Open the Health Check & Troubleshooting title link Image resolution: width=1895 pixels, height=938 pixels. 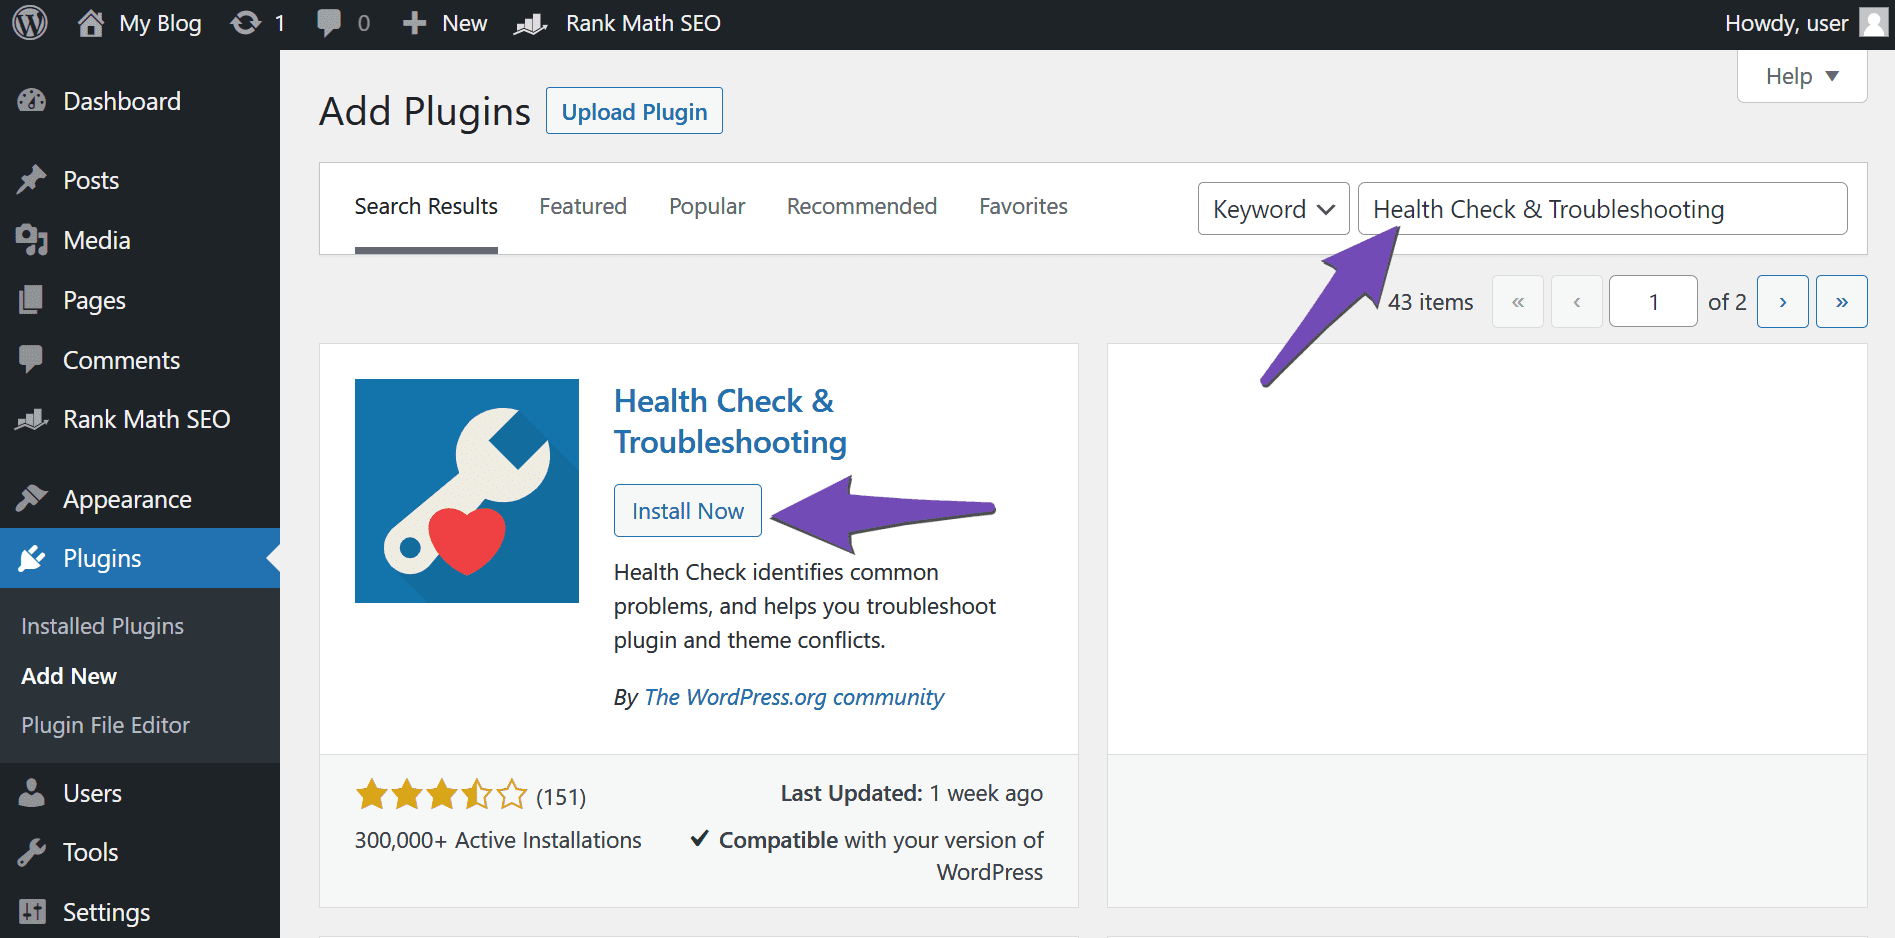coord(730,421)
